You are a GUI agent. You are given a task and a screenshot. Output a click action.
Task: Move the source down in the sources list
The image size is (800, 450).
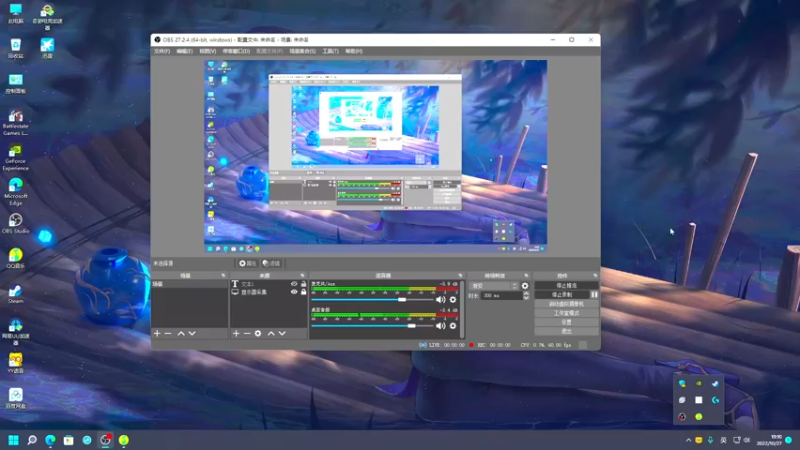(282, 333)
